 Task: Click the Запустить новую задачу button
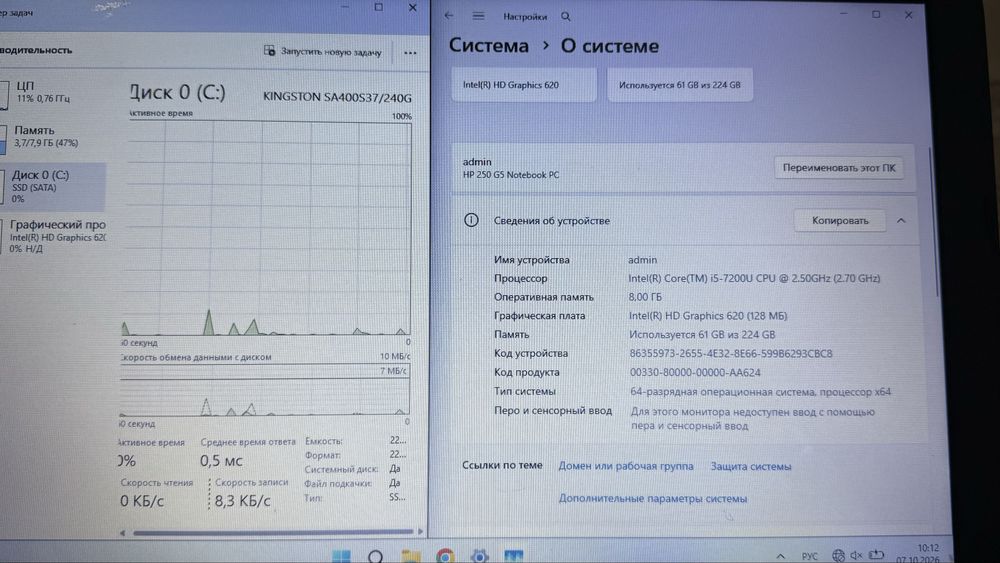(x=323, y=52)
